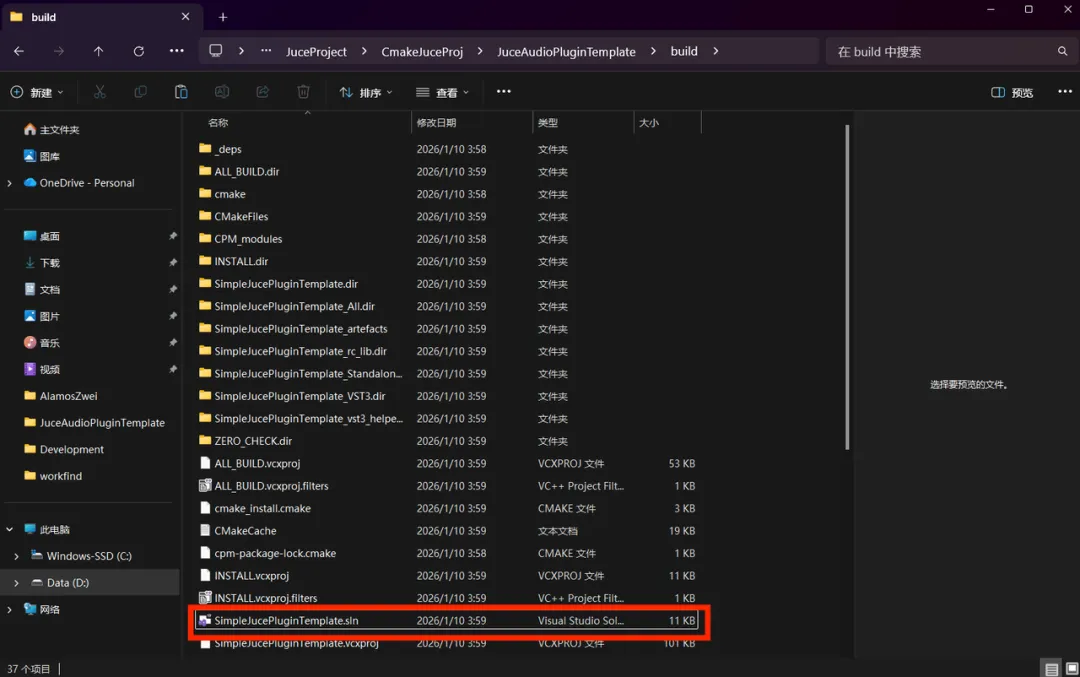Open the far-right toolbar overflow ellipsis

1065,92
